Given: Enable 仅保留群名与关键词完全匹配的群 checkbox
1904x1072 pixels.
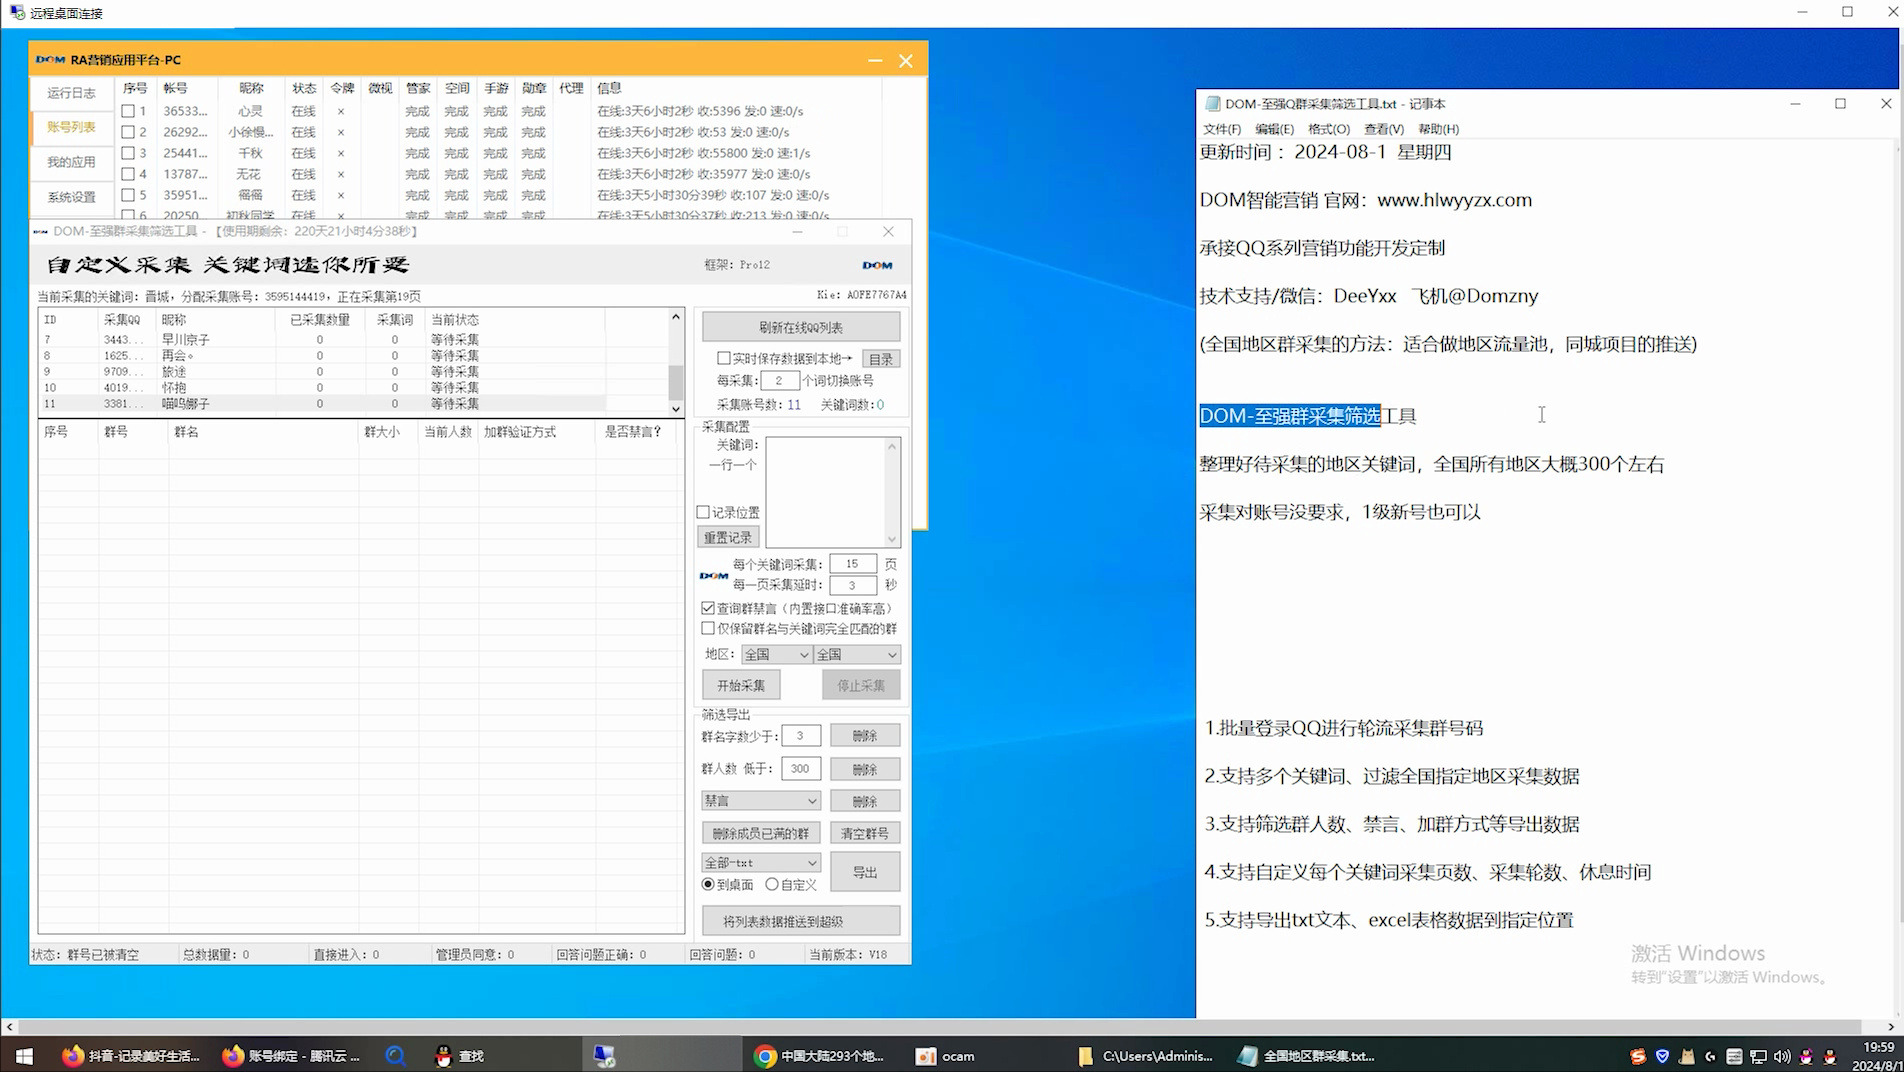Looking at the screenshot, I should [708, 629].
